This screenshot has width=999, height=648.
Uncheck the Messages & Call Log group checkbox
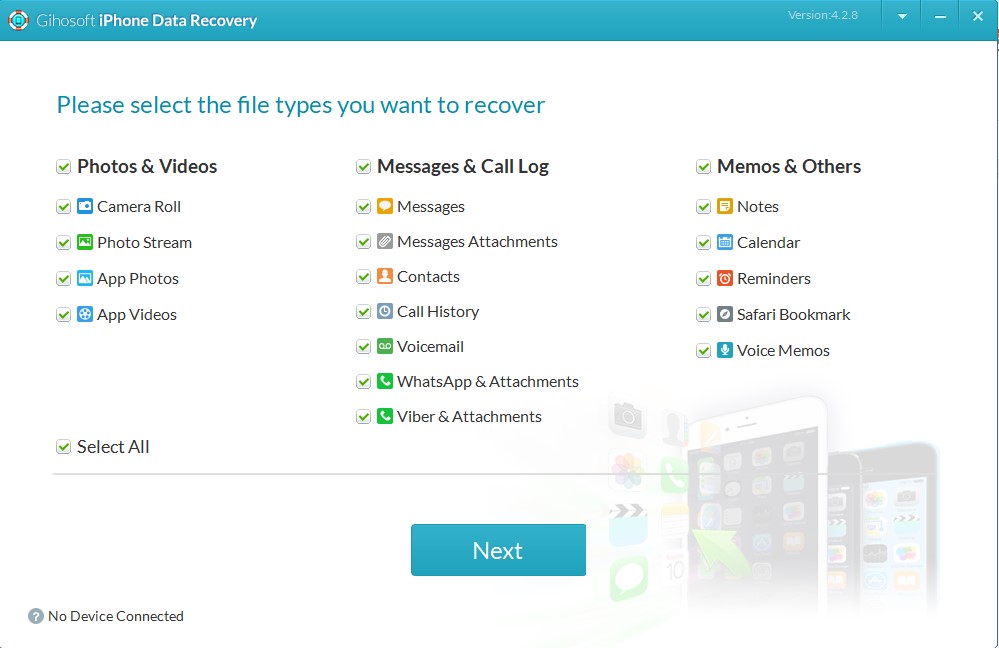(x=363, y=167)
